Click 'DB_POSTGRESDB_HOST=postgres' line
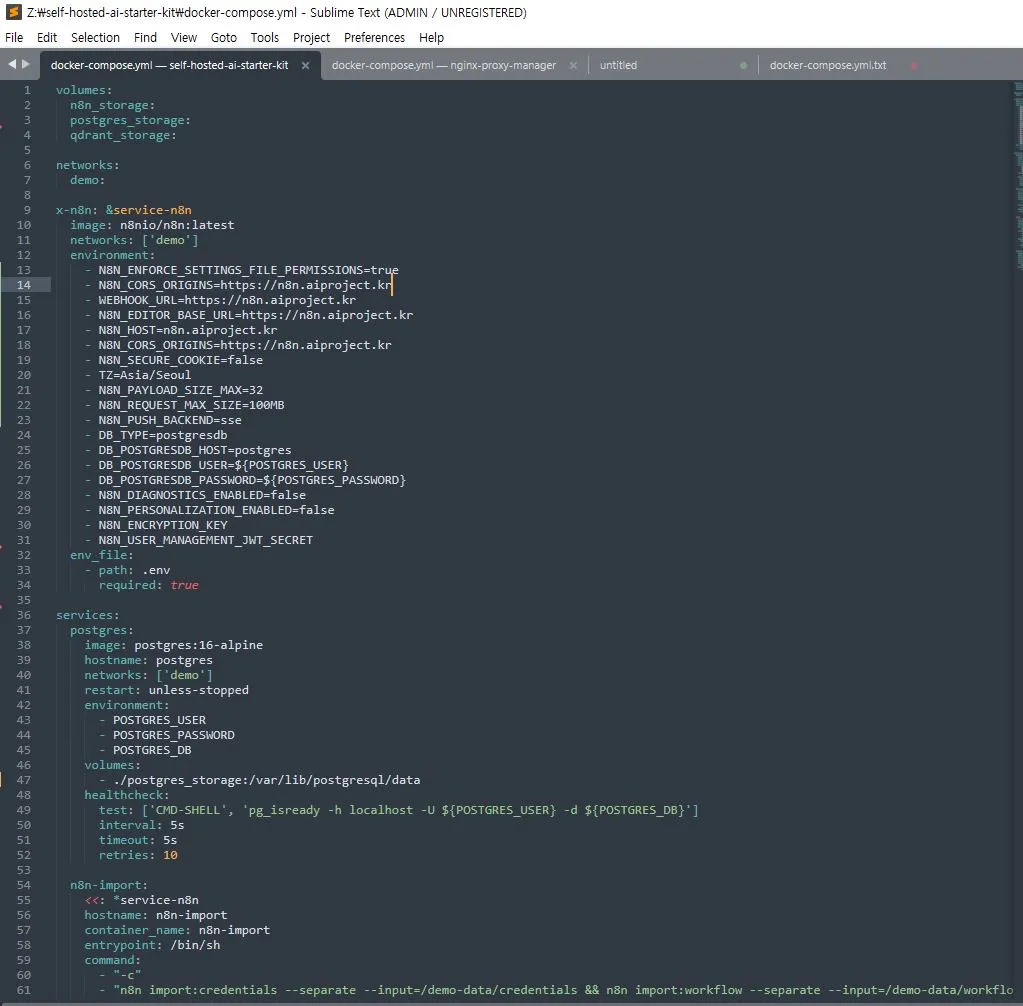 pyautogui.click(x=194, y=450)
